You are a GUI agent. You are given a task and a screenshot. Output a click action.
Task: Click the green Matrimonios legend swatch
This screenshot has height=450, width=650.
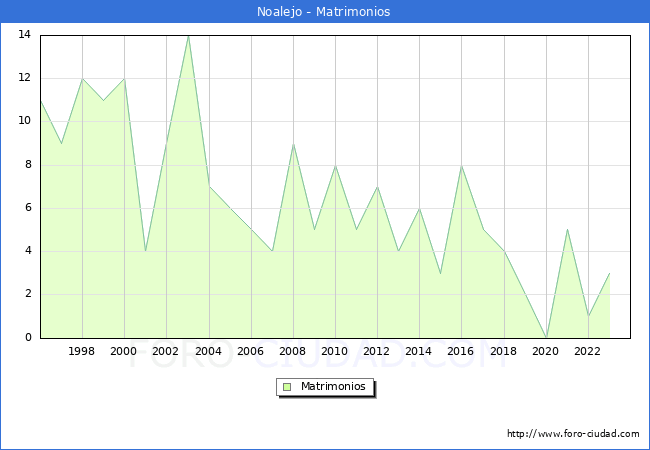click(287, 387)
